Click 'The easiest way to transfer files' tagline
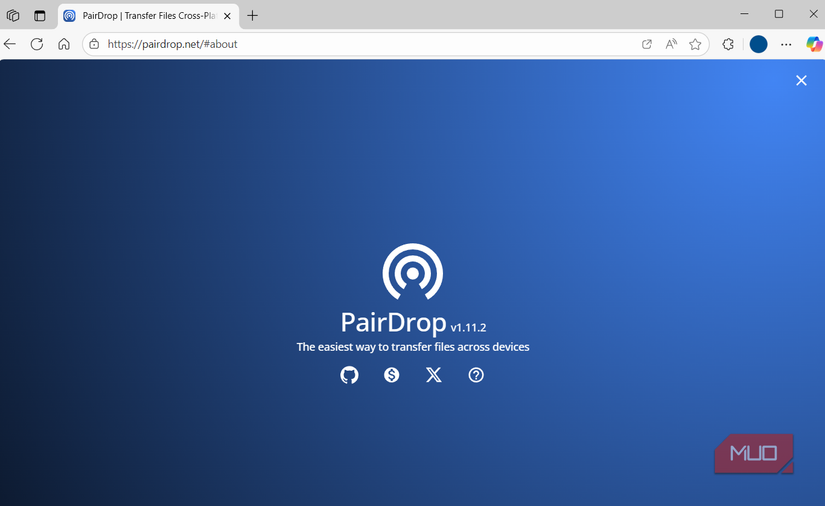 412,347
